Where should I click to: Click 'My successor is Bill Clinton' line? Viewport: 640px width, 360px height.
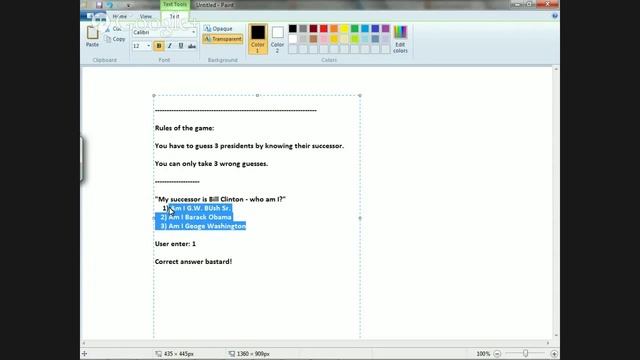coord(220,199)
